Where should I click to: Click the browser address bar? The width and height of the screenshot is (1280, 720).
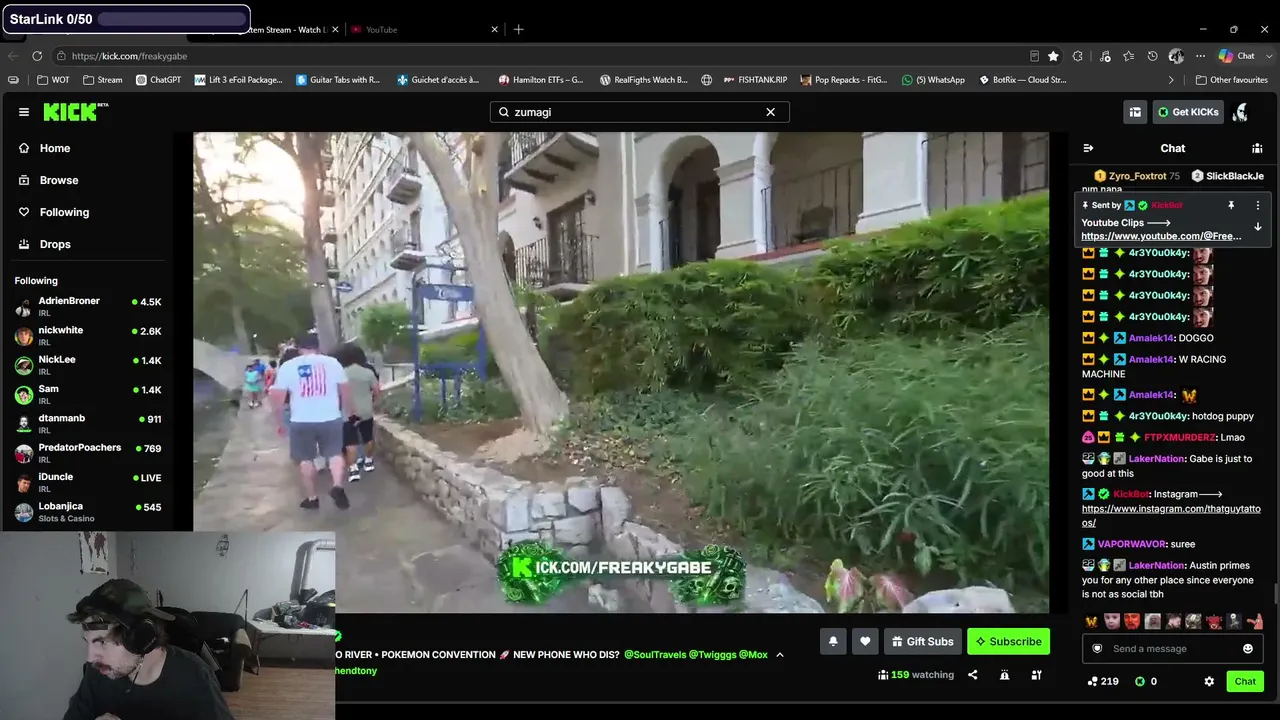click(540, 56)
